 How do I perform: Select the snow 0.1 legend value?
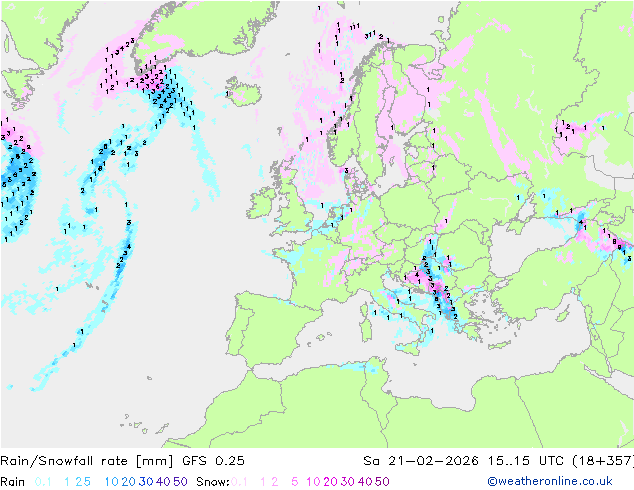[x=239, y=482]
